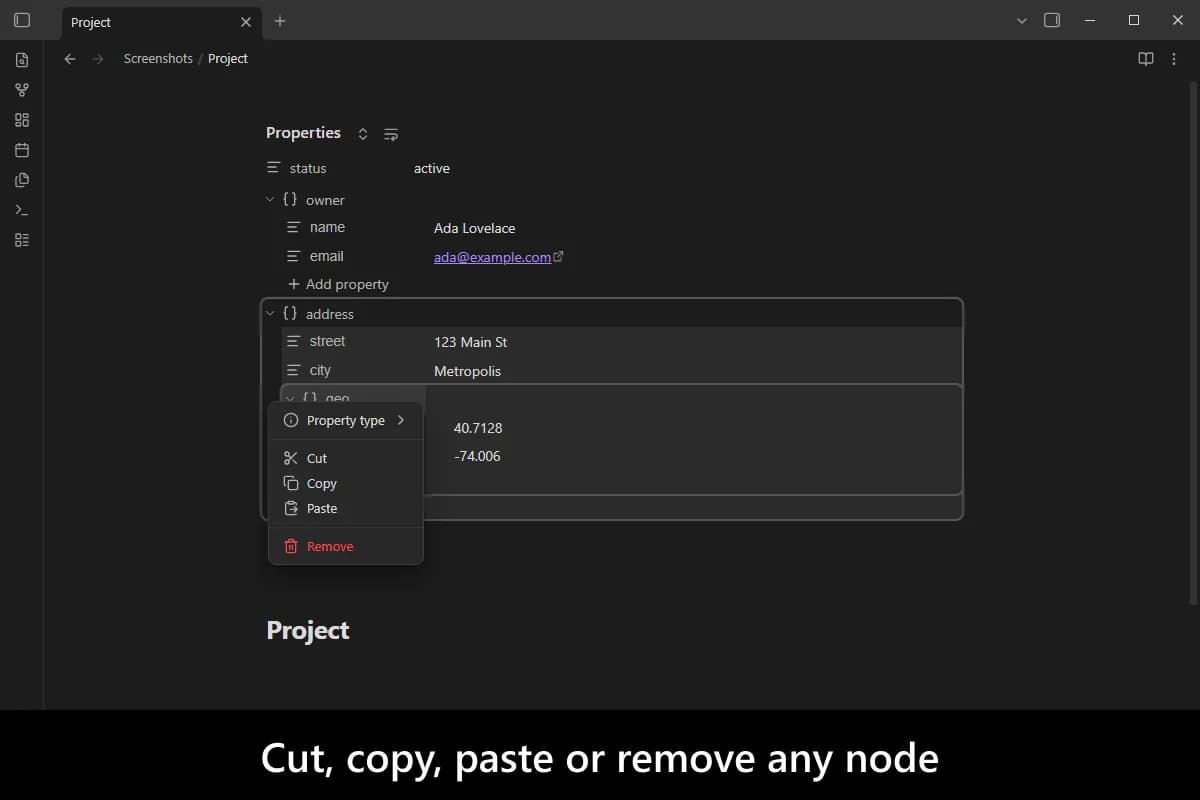1200x800 pixels.
Task: Click the wrap icon beside Properties heading
Action: tap(391, 134)
